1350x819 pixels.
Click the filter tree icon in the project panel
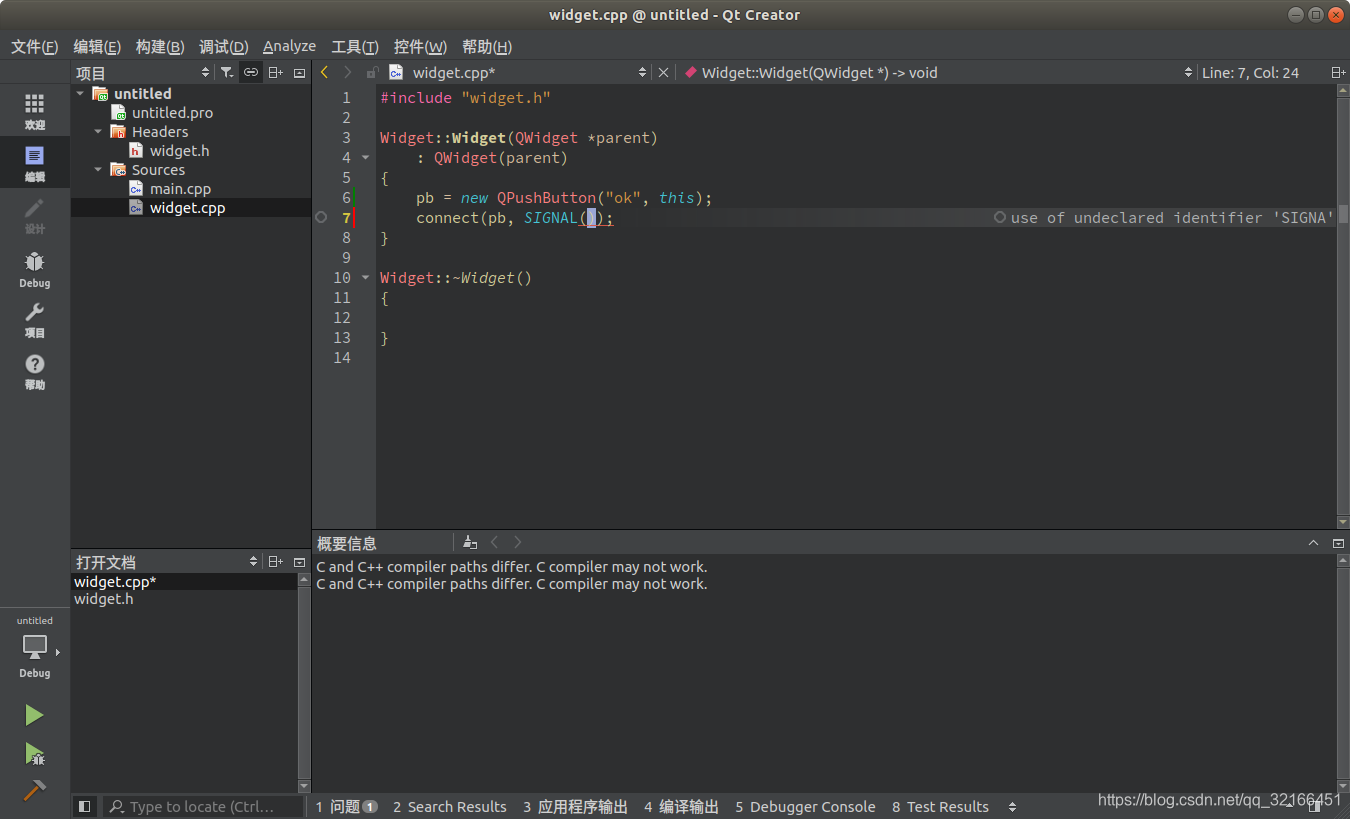click(227, 72)
